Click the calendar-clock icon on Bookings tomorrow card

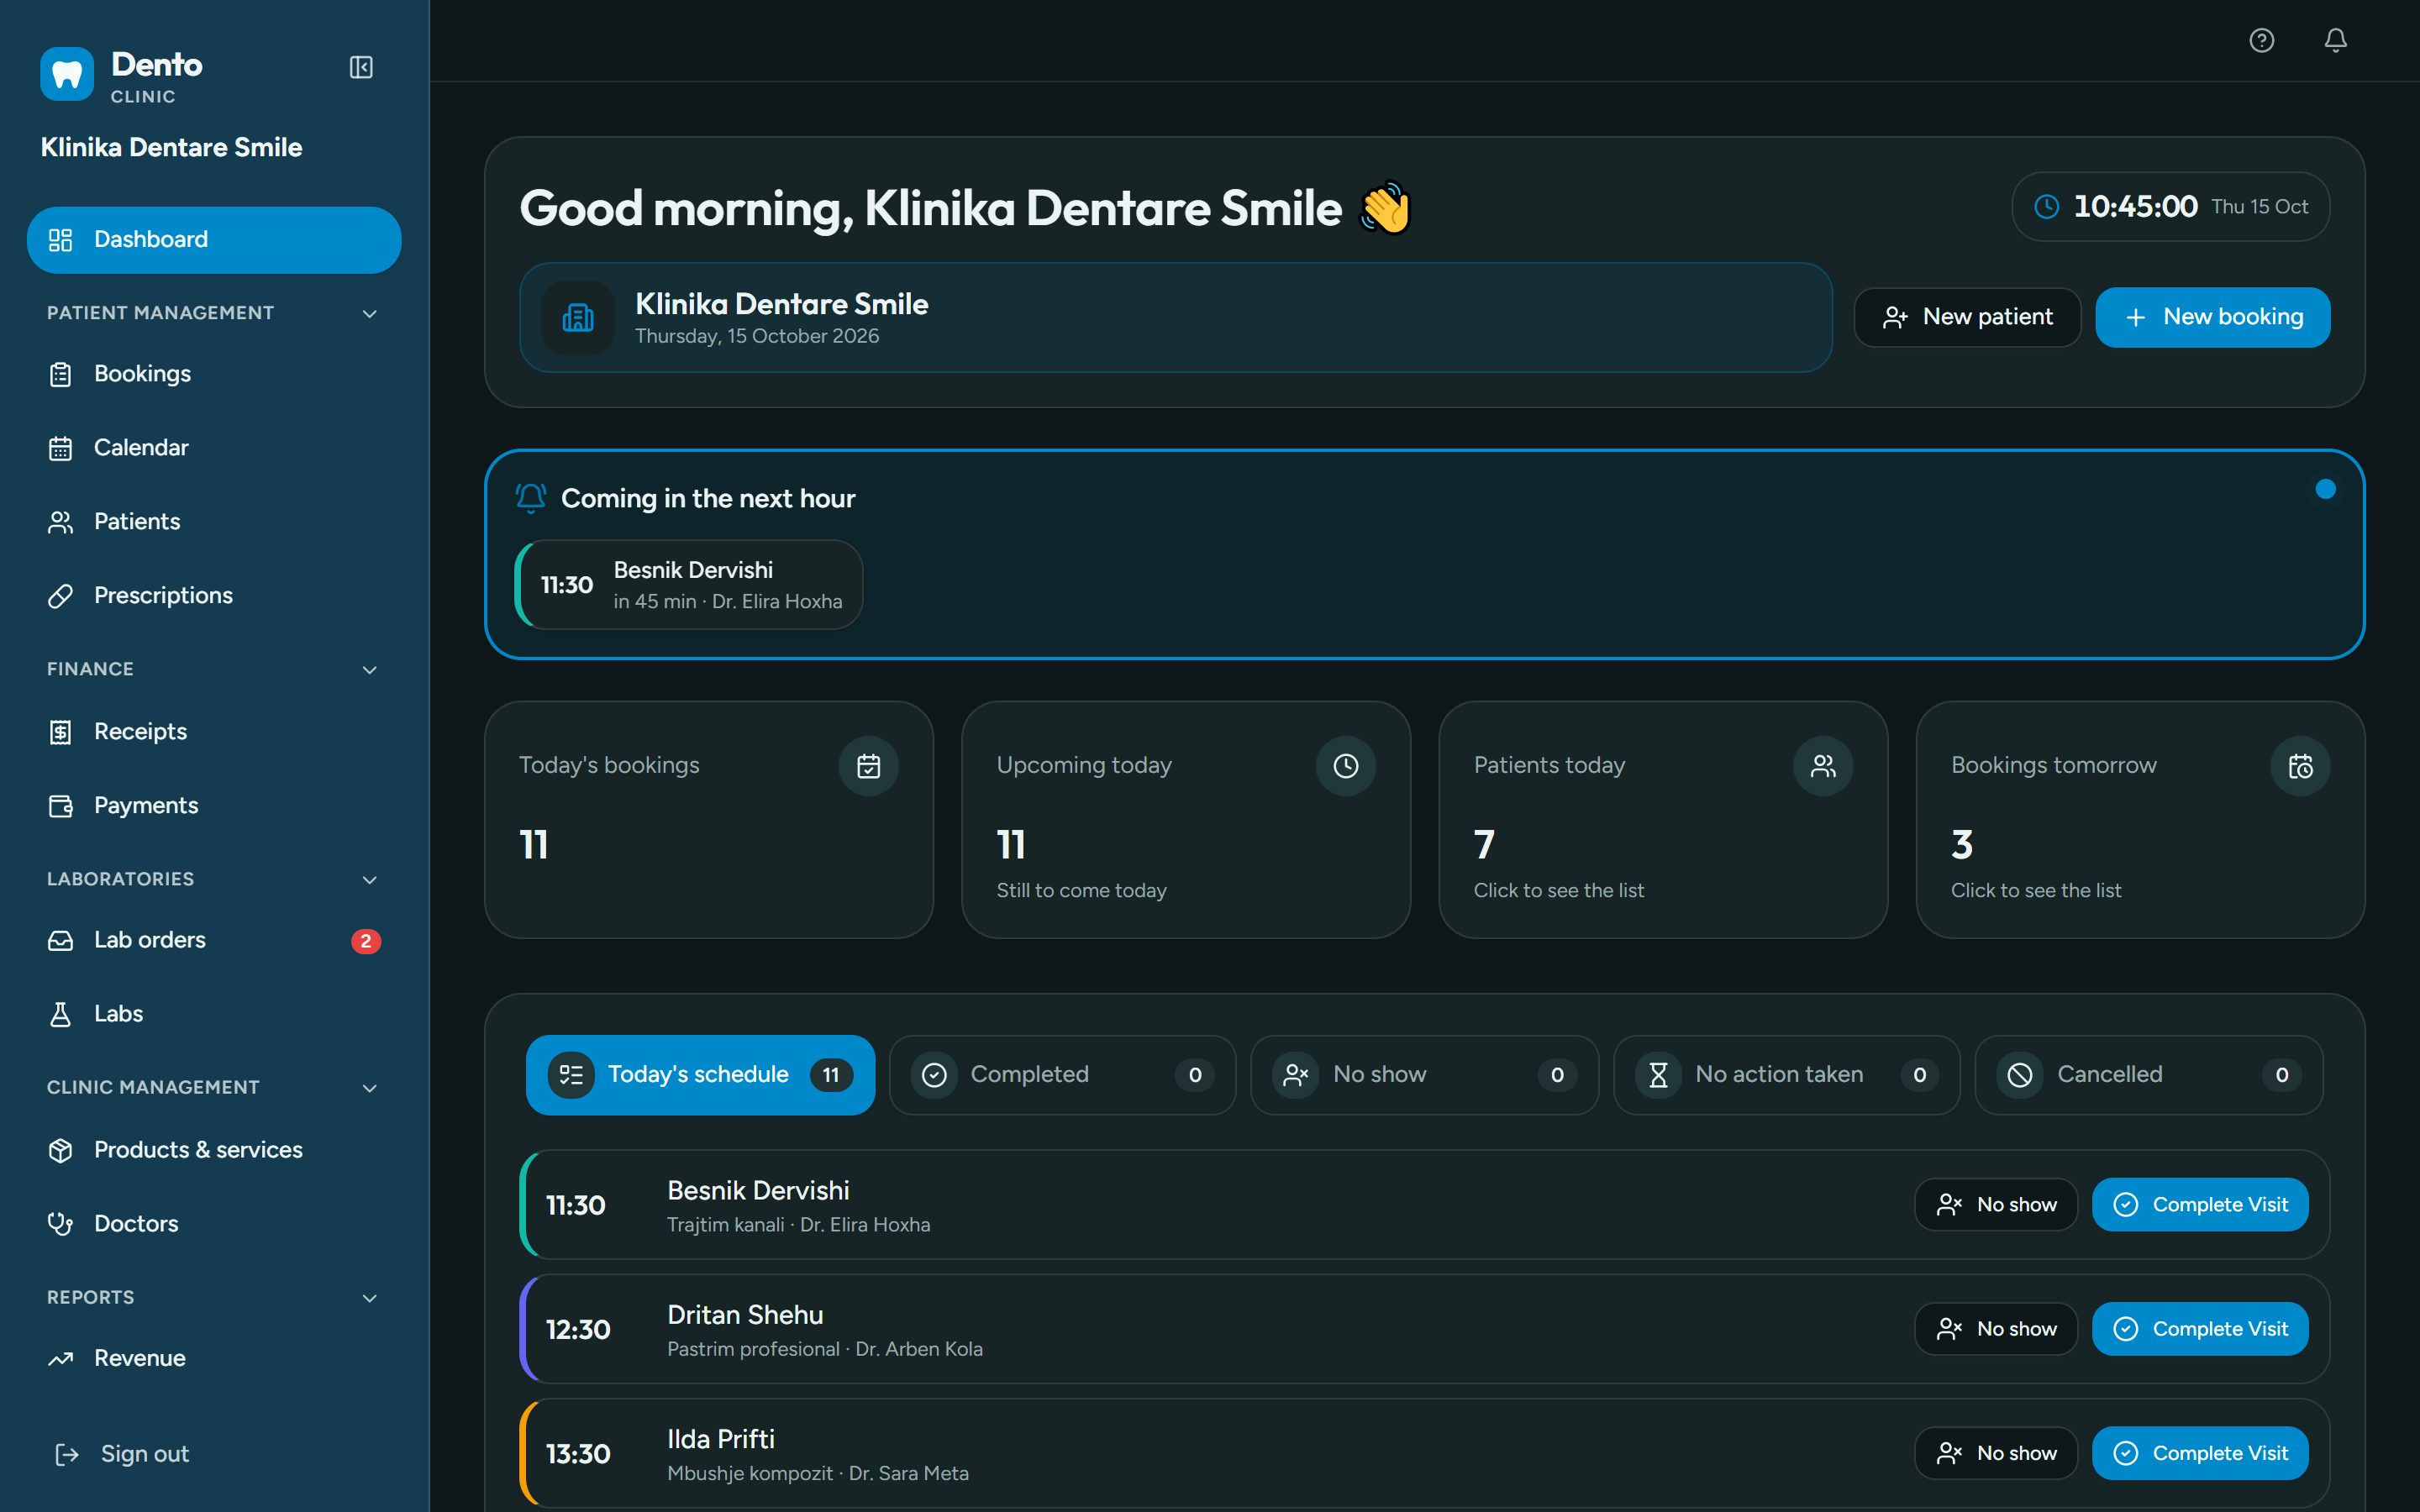point(2300,766)
